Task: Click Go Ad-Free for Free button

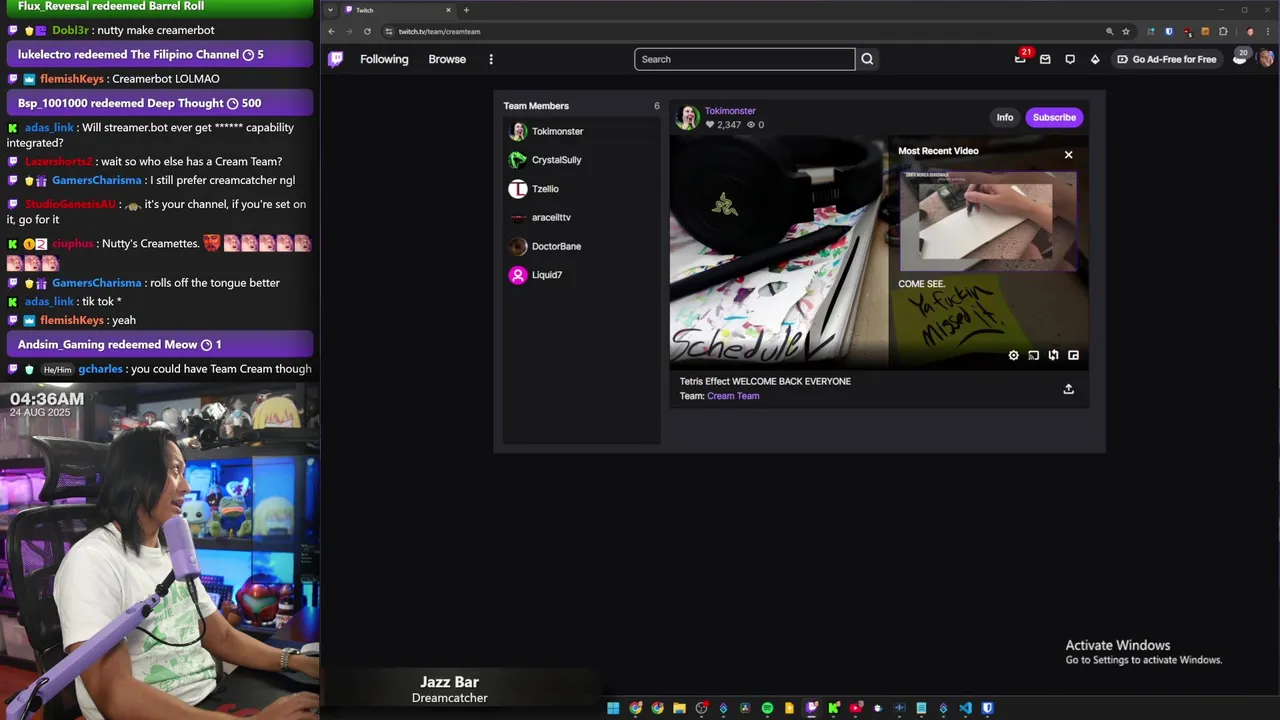Action: tap(1167, 59)
